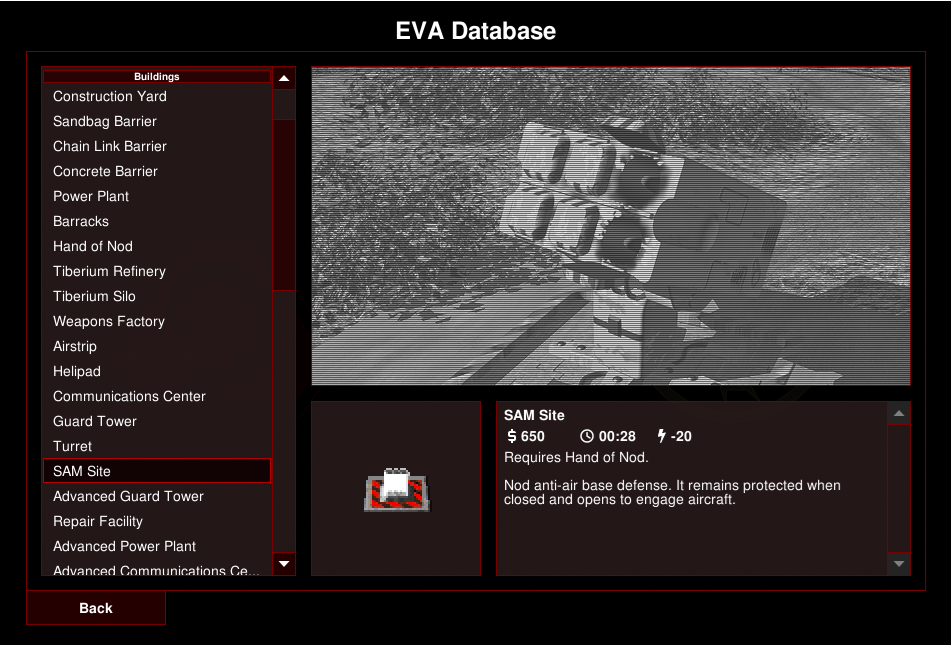Select Advanced Power Plant entry
Screen dimensions: 951x645
click(156, 546)
